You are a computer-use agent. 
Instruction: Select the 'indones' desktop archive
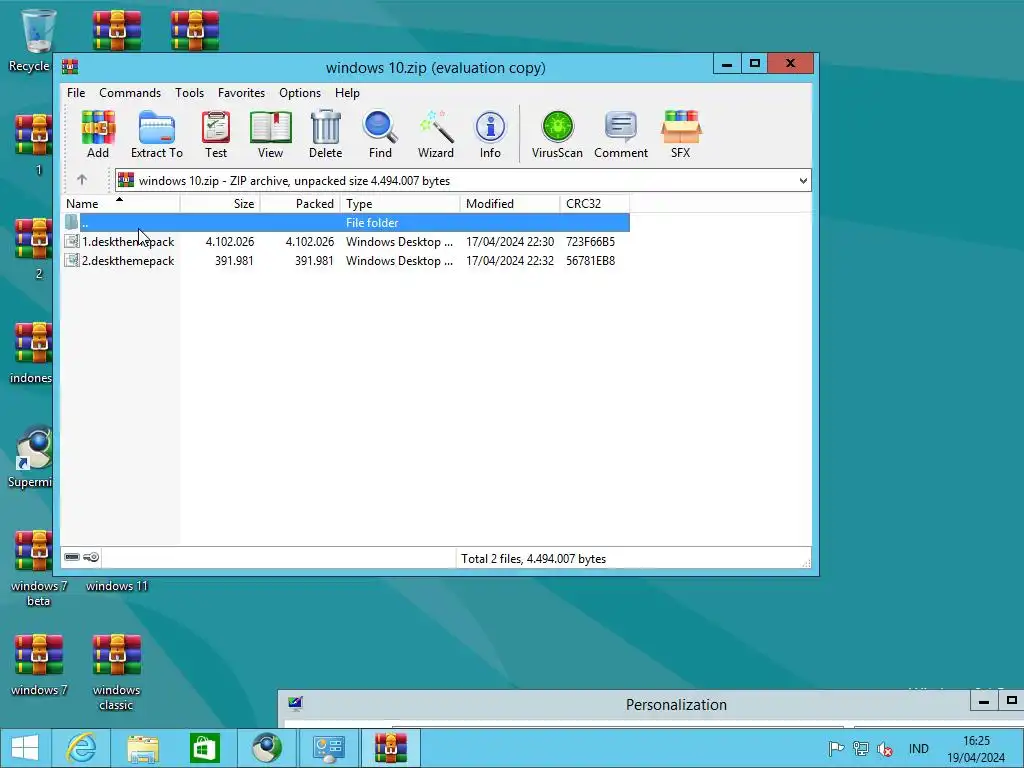[33, 353]
